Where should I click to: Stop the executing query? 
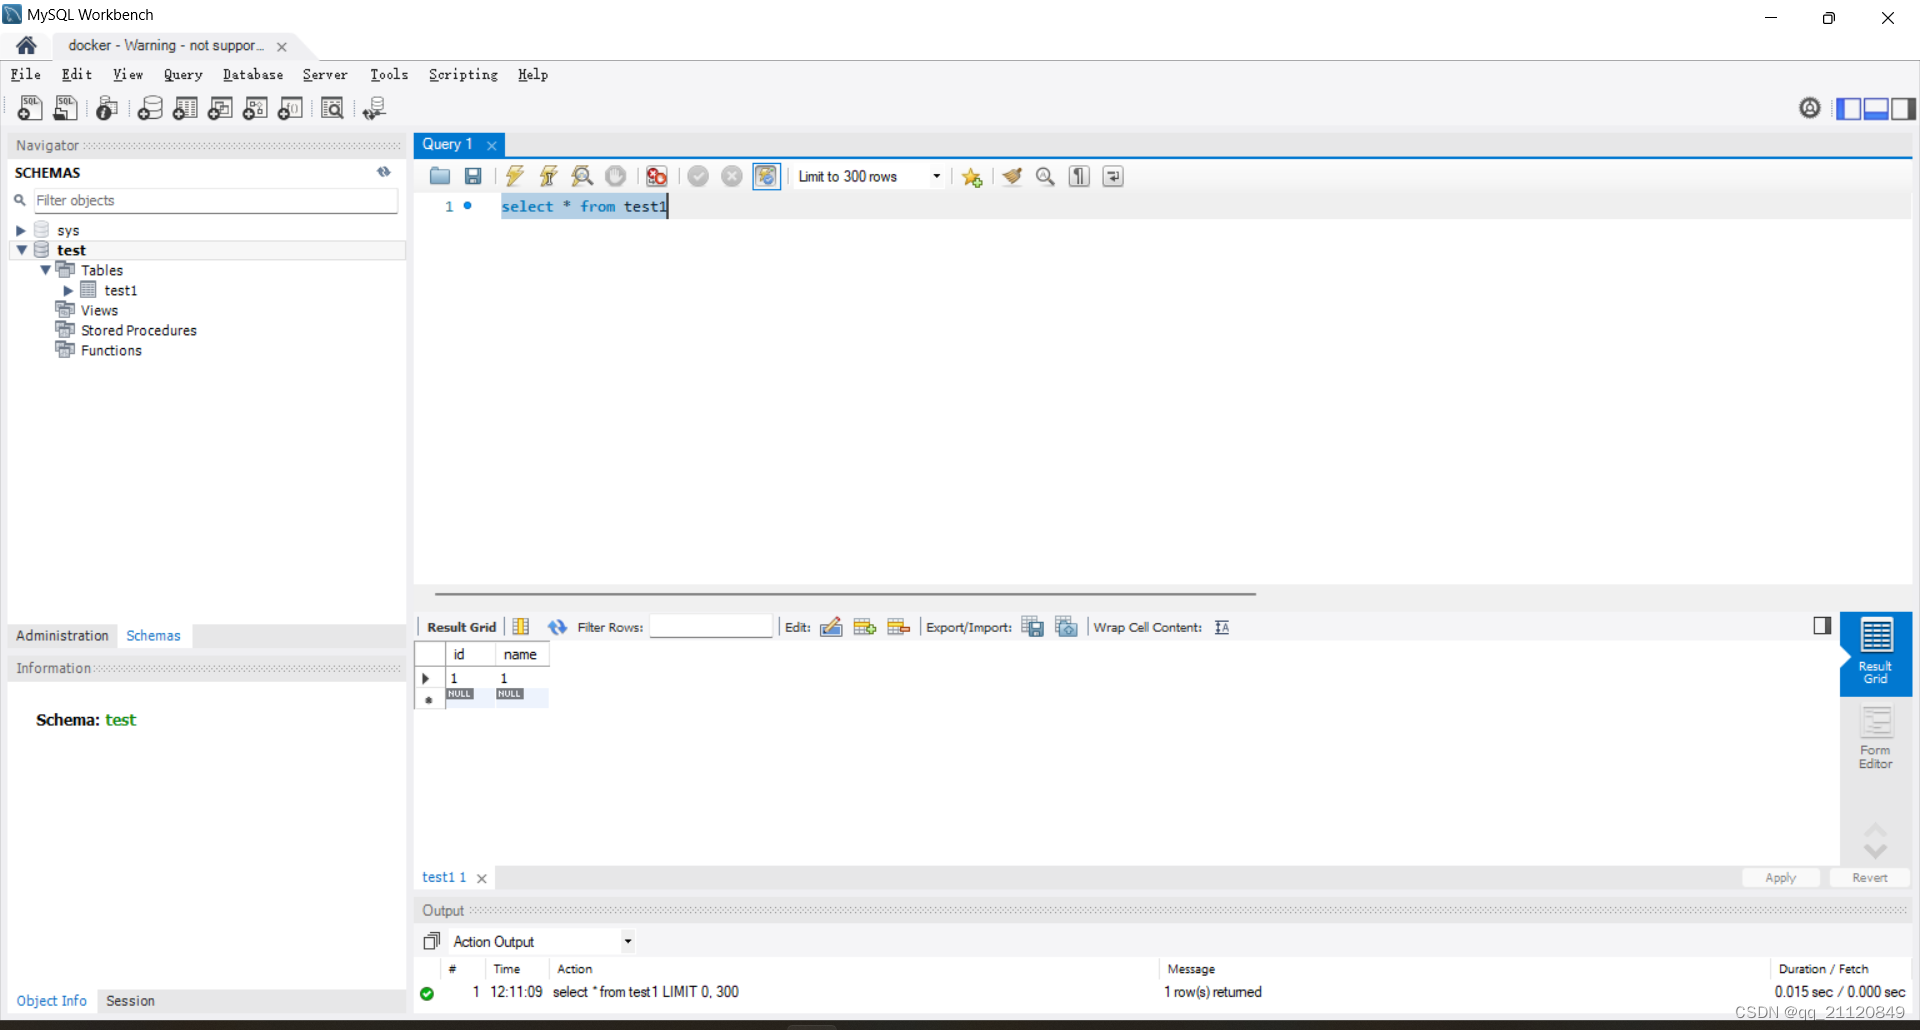pyautogui.click(x=616, y=176)
